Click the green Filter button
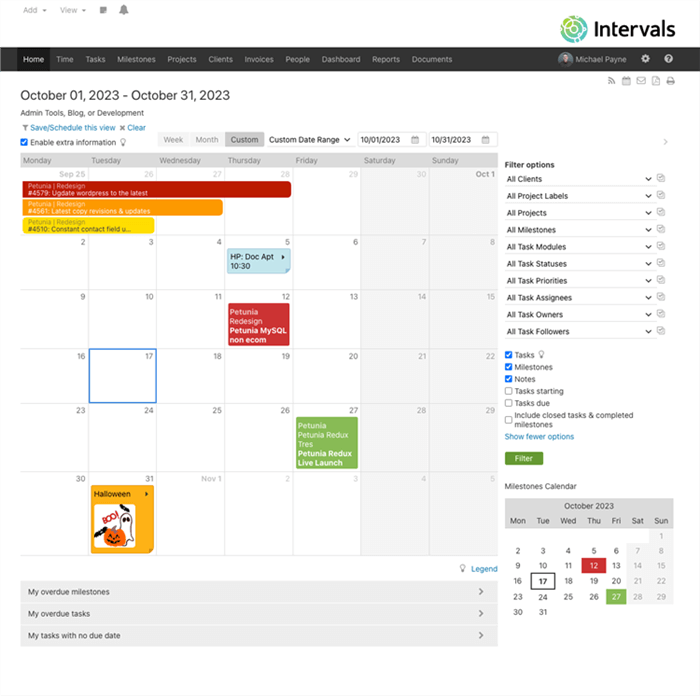700x696 pixels. click(524, 458)
